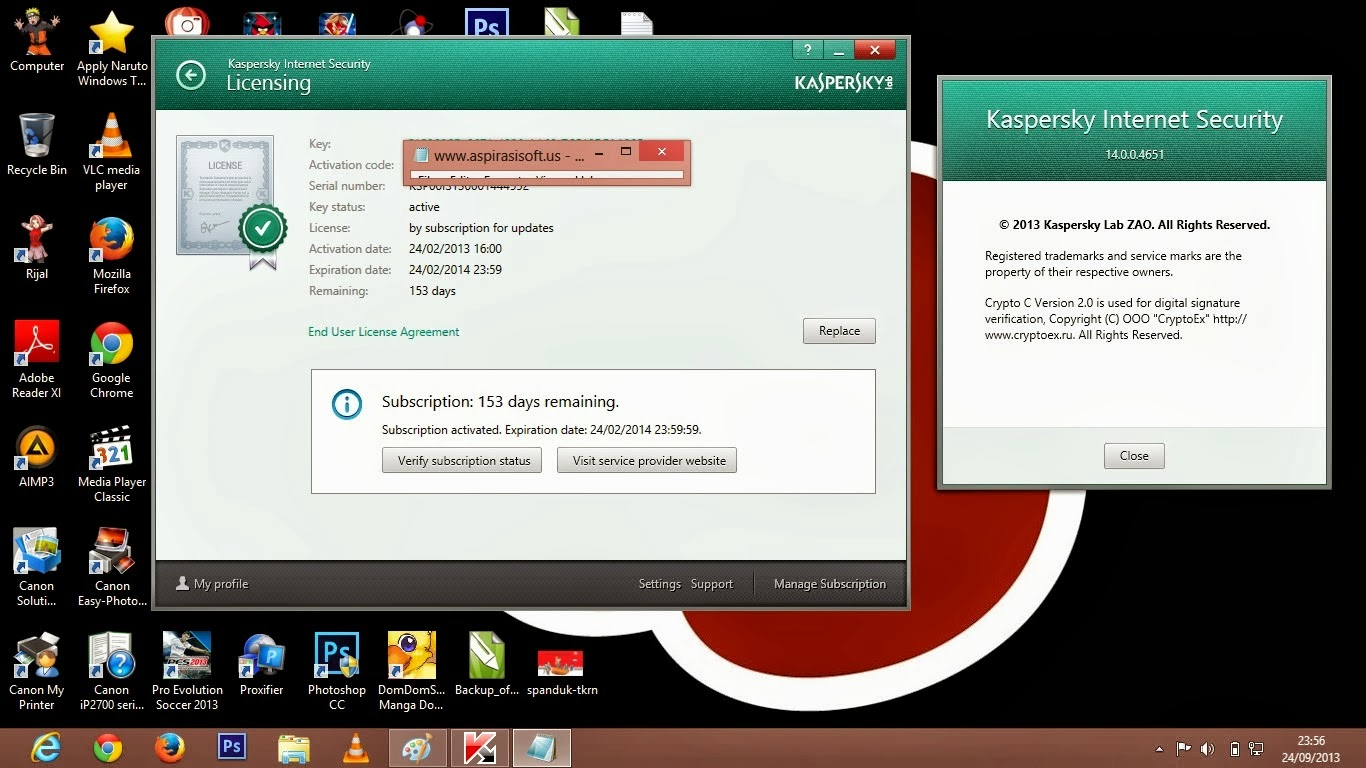Viewport: 1366px width, 768px height.
Task: Open Adobe Reader XI shortcut
Action: point(37,360)
